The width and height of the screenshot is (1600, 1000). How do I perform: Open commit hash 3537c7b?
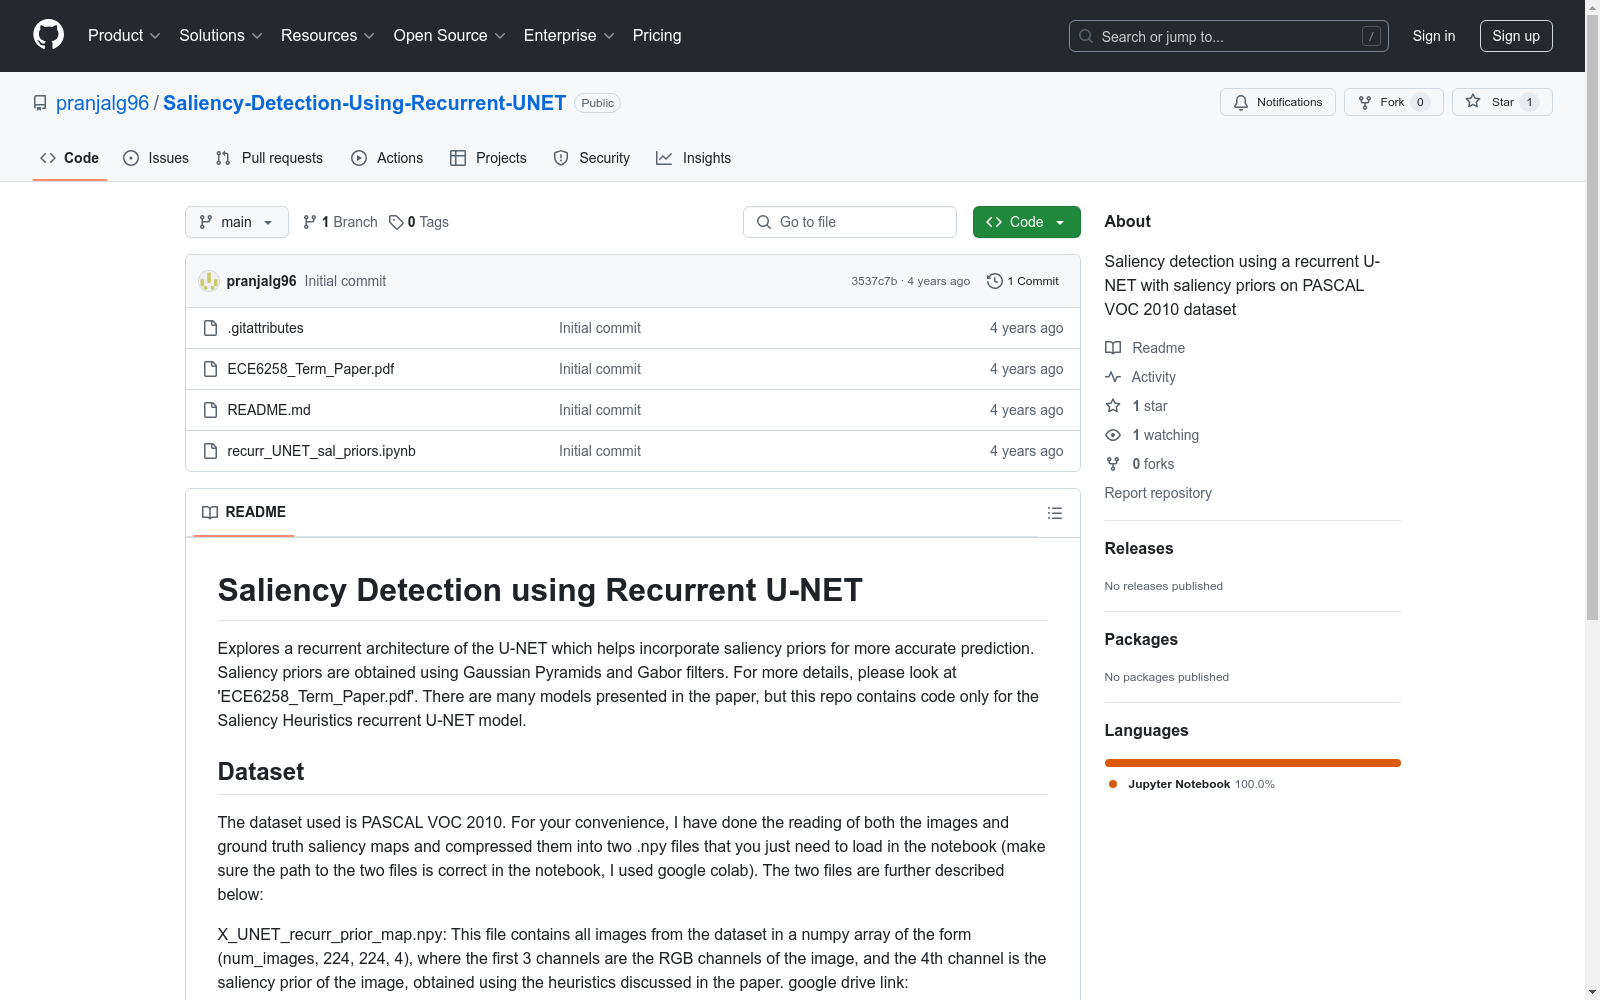pos(874,281)
